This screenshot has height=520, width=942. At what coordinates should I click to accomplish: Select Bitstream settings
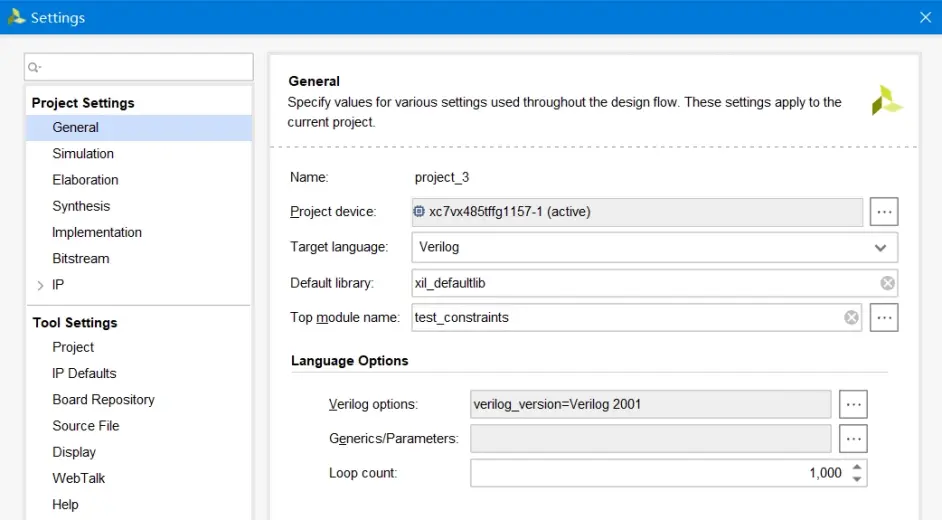81,259
